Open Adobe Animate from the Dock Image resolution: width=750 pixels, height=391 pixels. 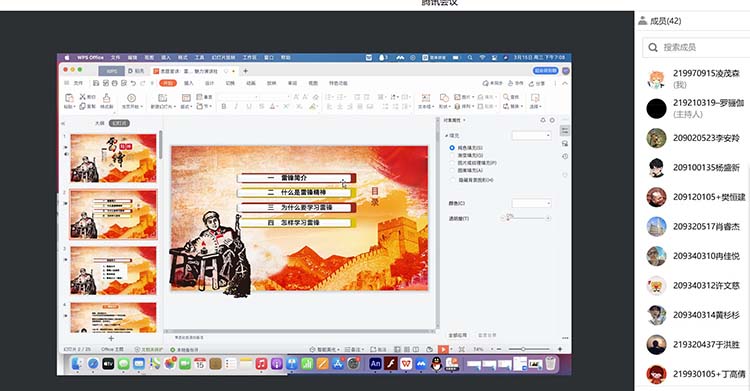coord(375,364)
